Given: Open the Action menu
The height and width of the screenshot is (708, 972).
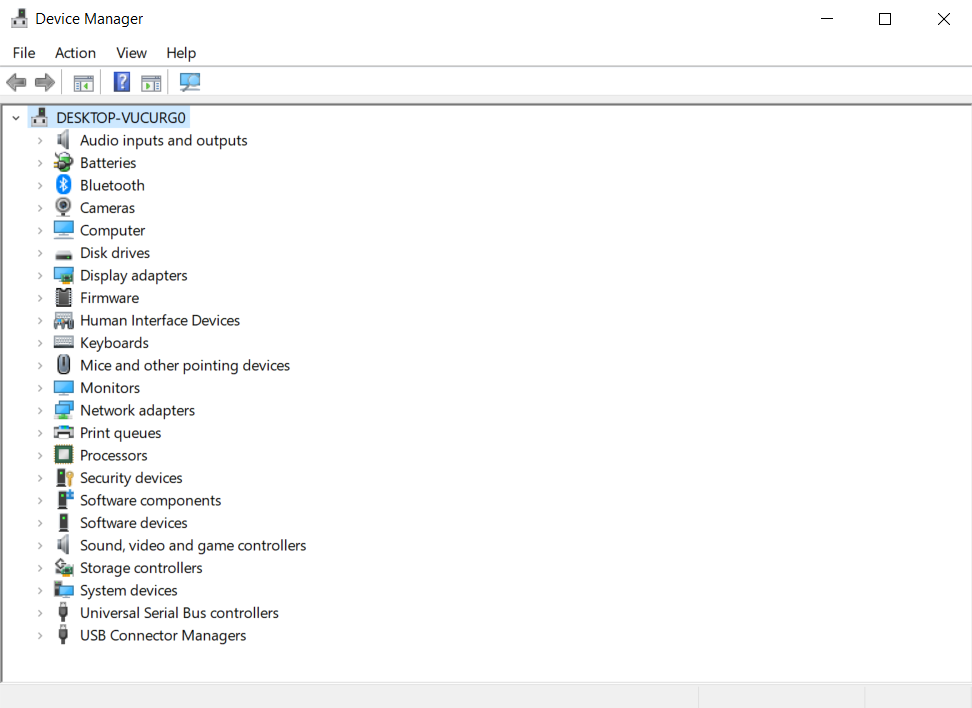Looking at the screenshot, I should (x=75, y=52).
